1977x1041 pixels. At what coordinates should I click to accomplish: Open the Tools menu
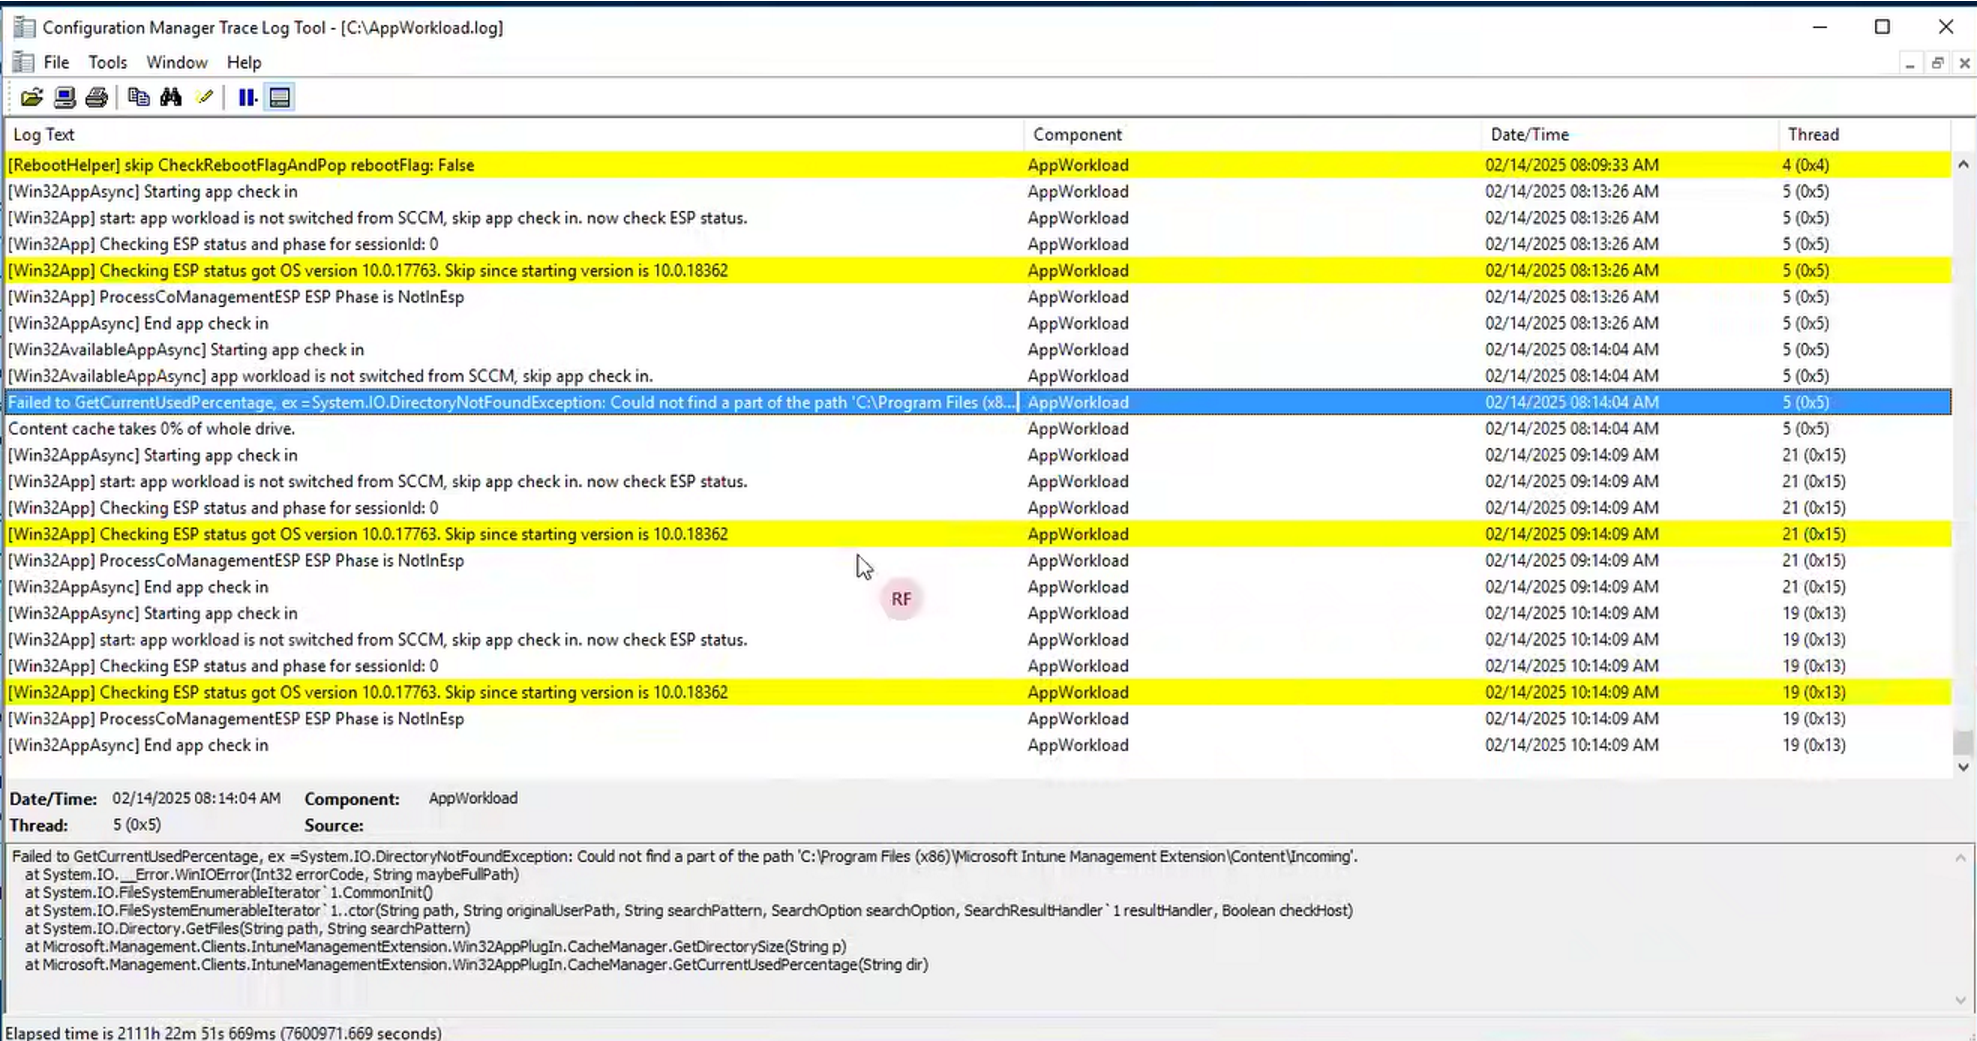point(107,62)
